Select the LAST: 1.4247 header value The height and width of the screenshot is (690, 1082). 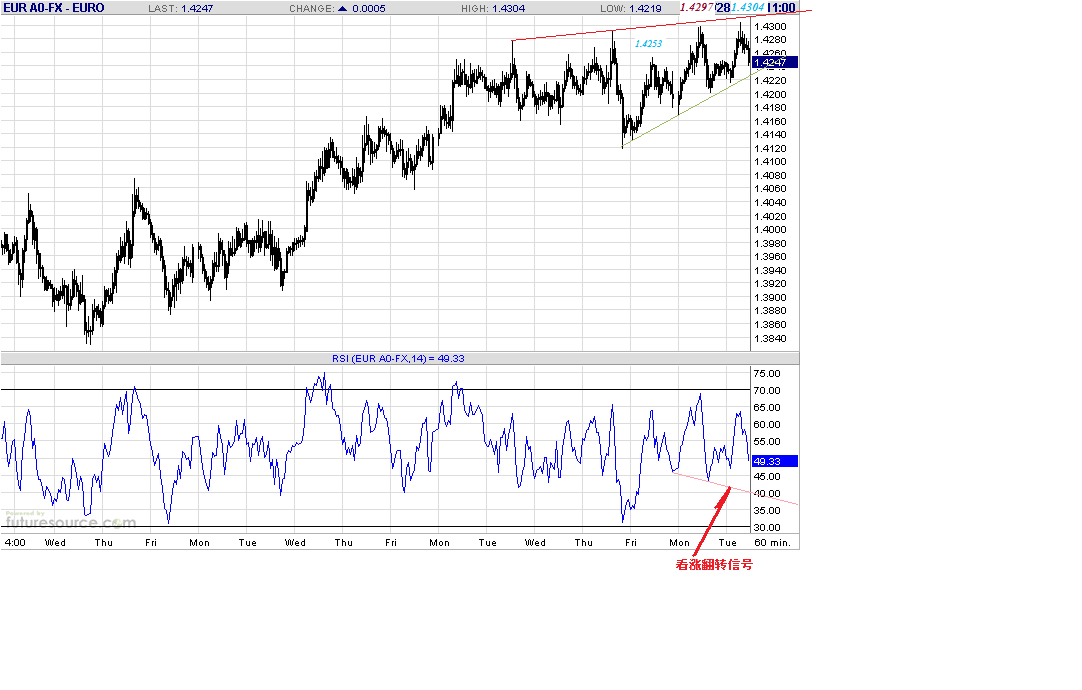[181, 8]
